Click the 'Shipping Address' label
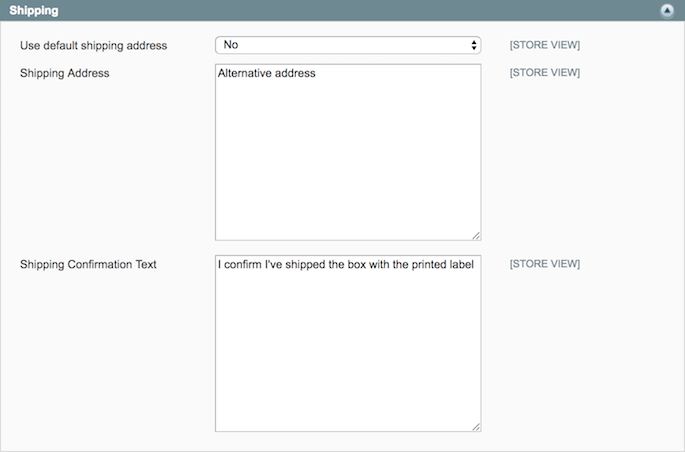685x452 pixels. (65, 73)
